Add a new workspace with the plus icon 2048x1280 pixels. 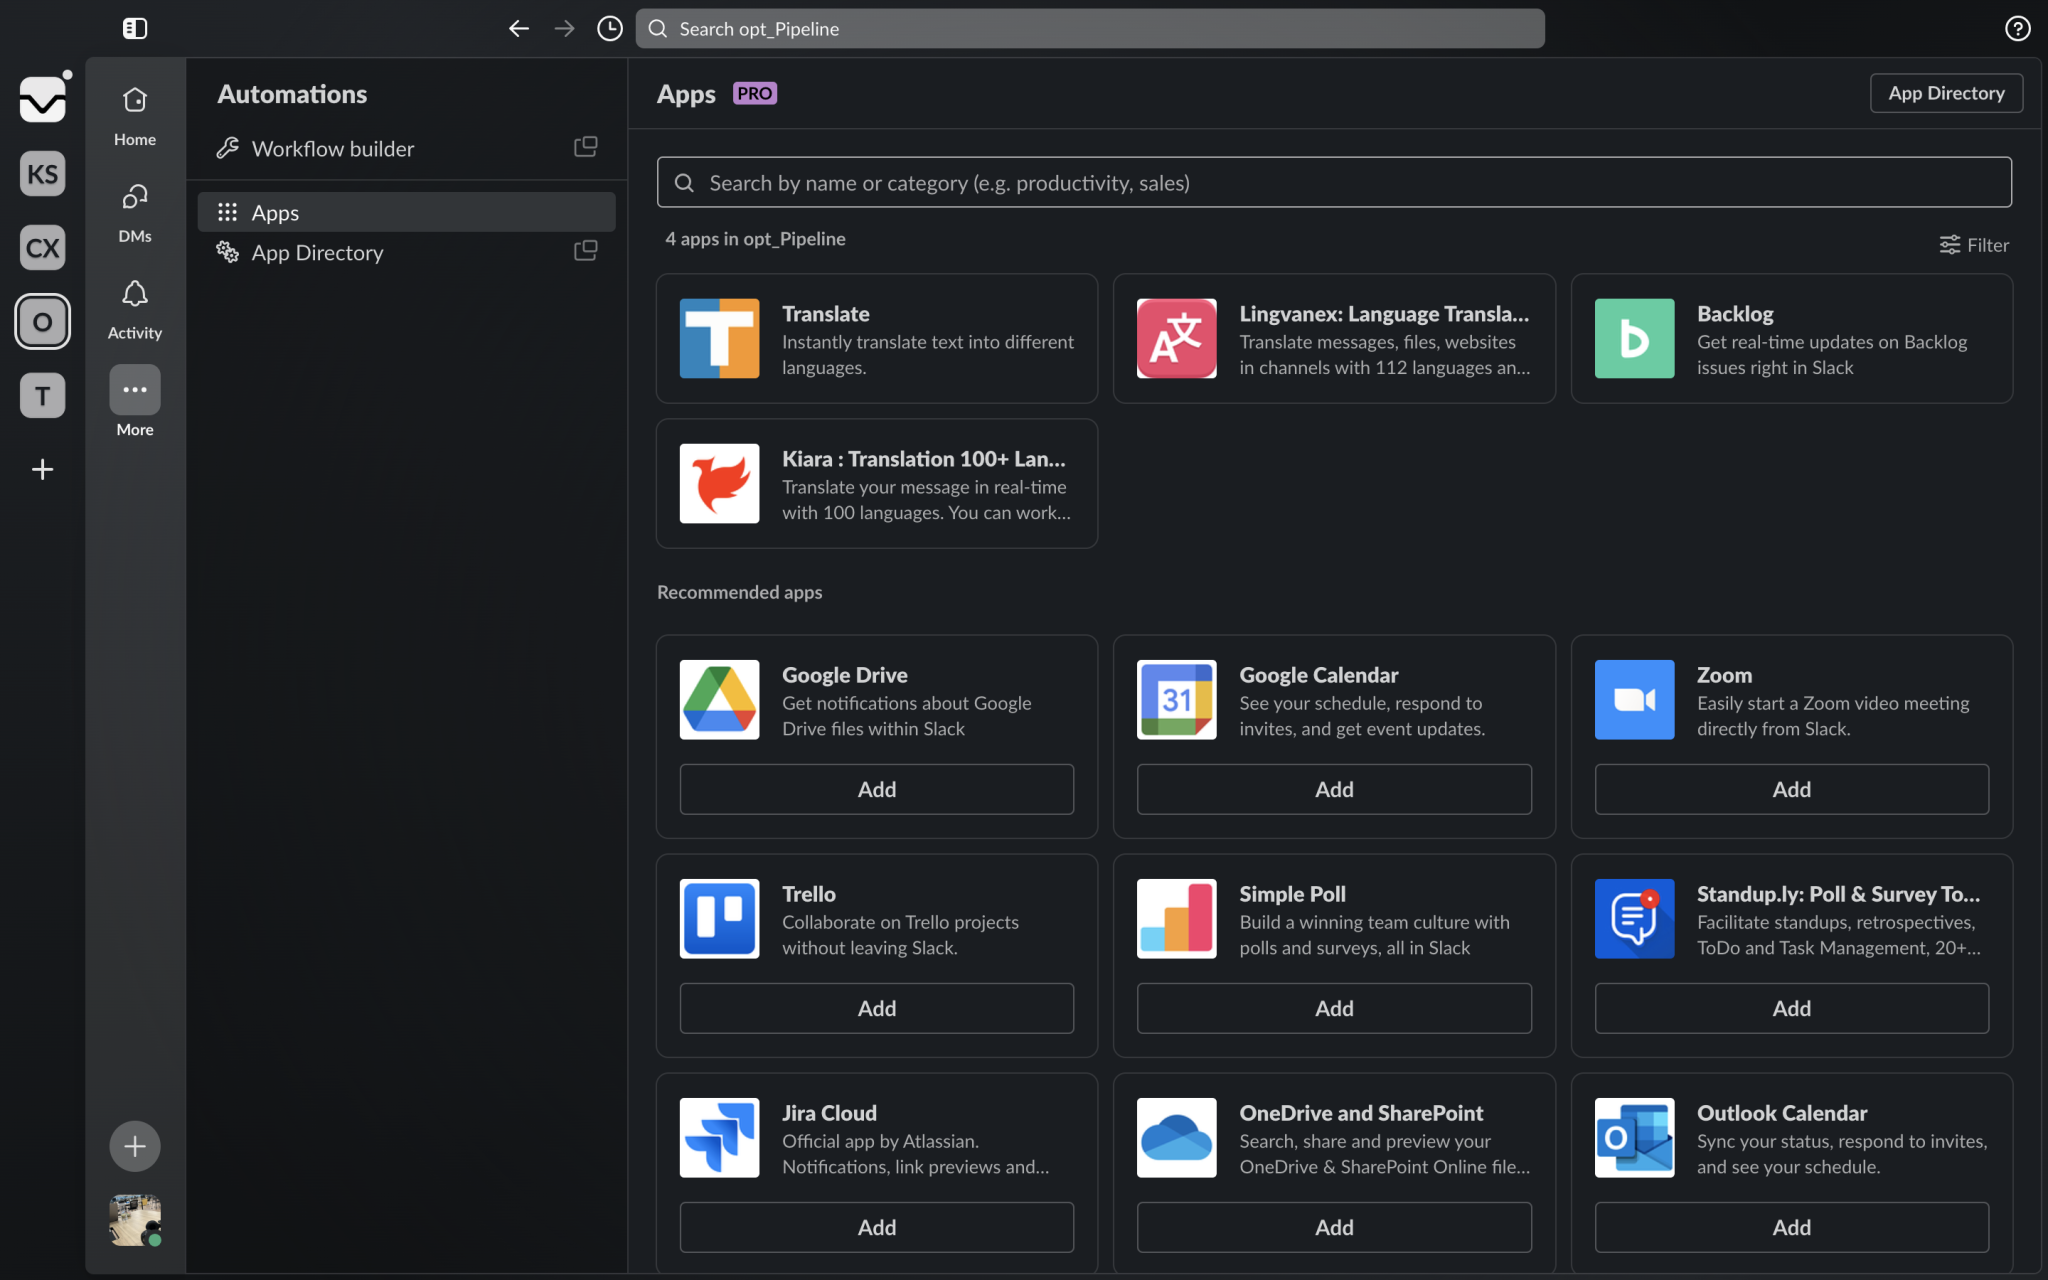[42, 469]
